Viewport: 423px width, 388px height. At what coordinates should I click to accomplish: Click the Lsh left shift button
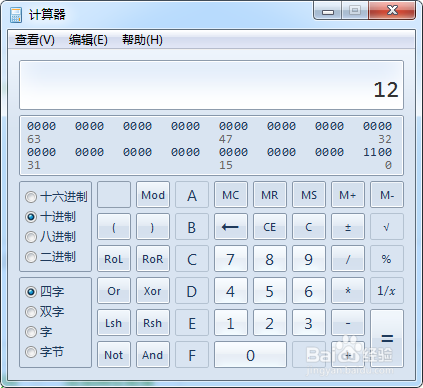114,323
